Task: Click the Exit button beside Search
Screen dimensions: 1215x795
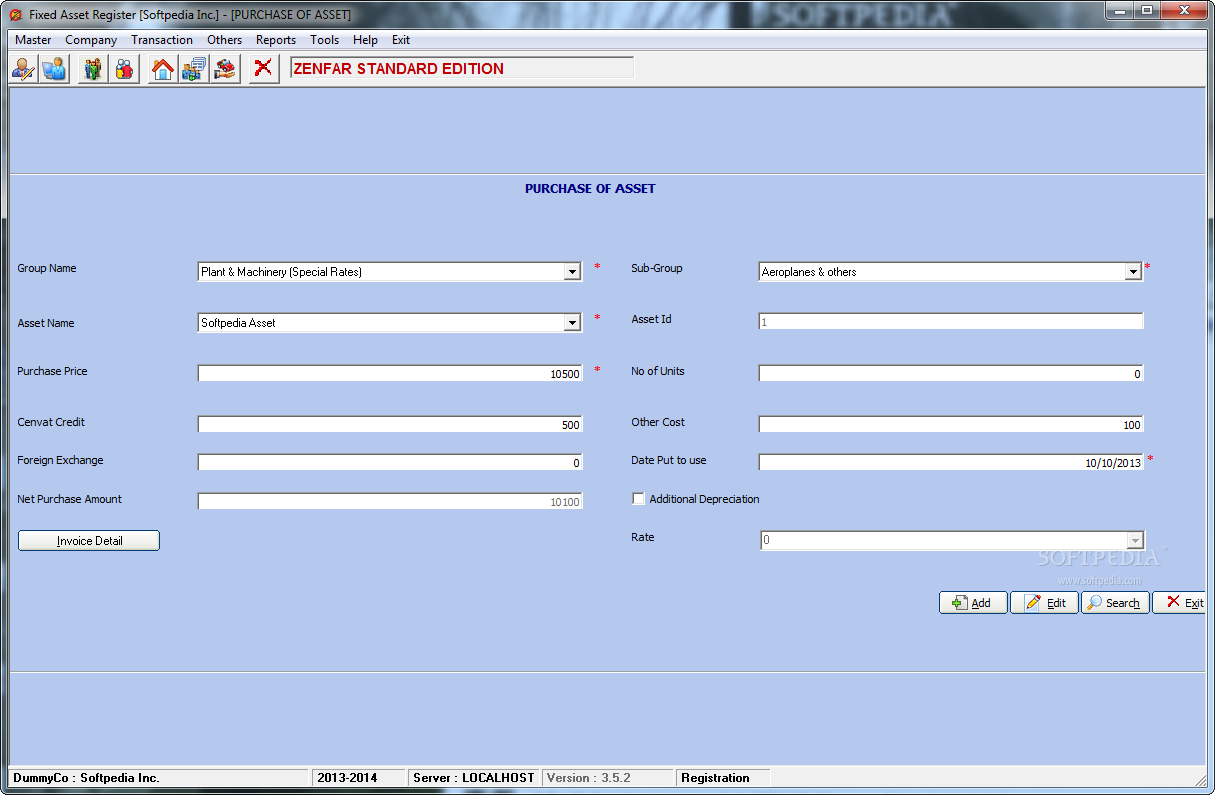Action: tap(1180, 603)
